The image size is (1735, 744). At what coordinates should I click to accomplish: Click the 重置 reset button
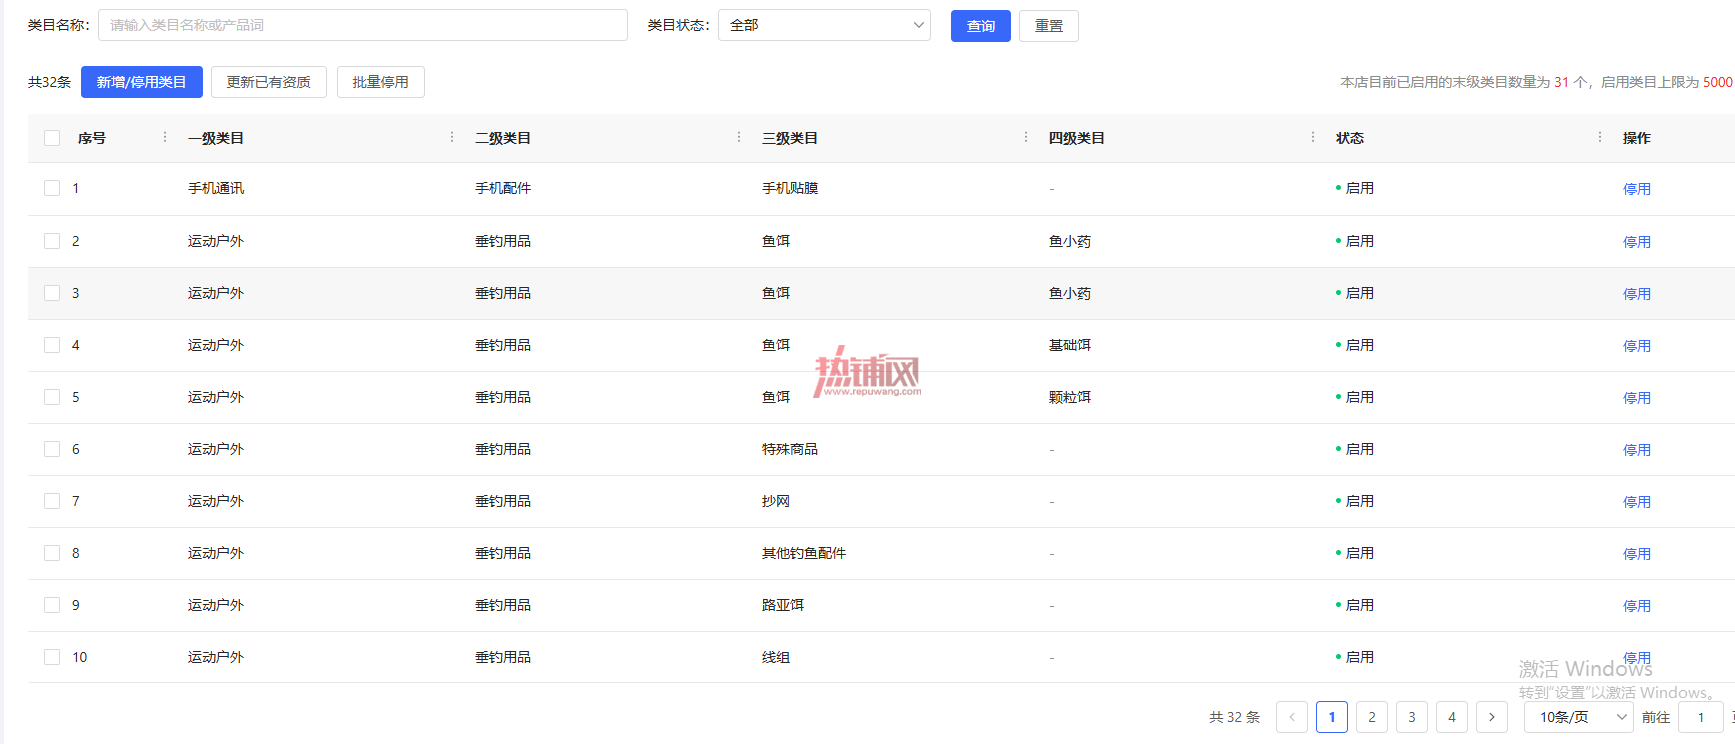pos(1049,26)
